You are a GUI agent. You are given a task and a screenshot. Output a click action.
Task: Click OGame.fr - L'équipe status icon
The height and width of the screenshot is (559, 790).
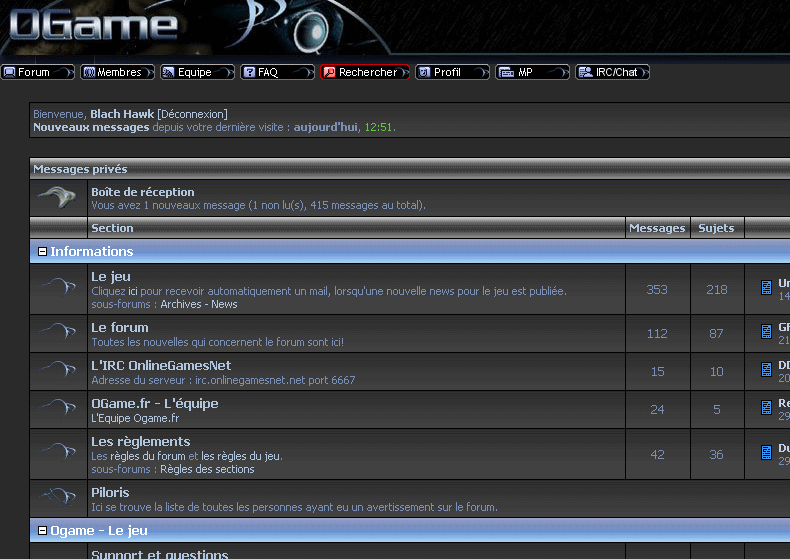[58, 407]
